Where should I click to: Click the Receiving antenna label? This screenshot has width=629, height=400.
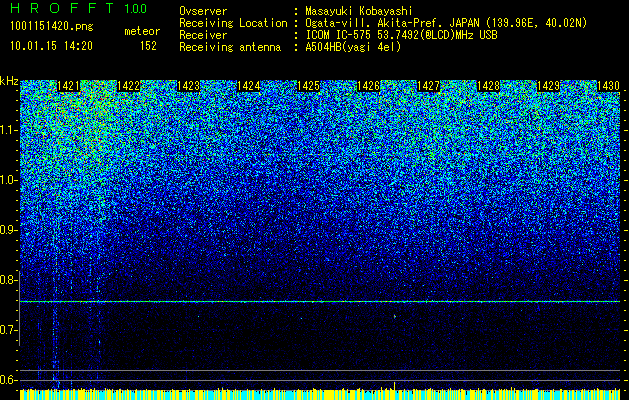[x=230, y=47]
